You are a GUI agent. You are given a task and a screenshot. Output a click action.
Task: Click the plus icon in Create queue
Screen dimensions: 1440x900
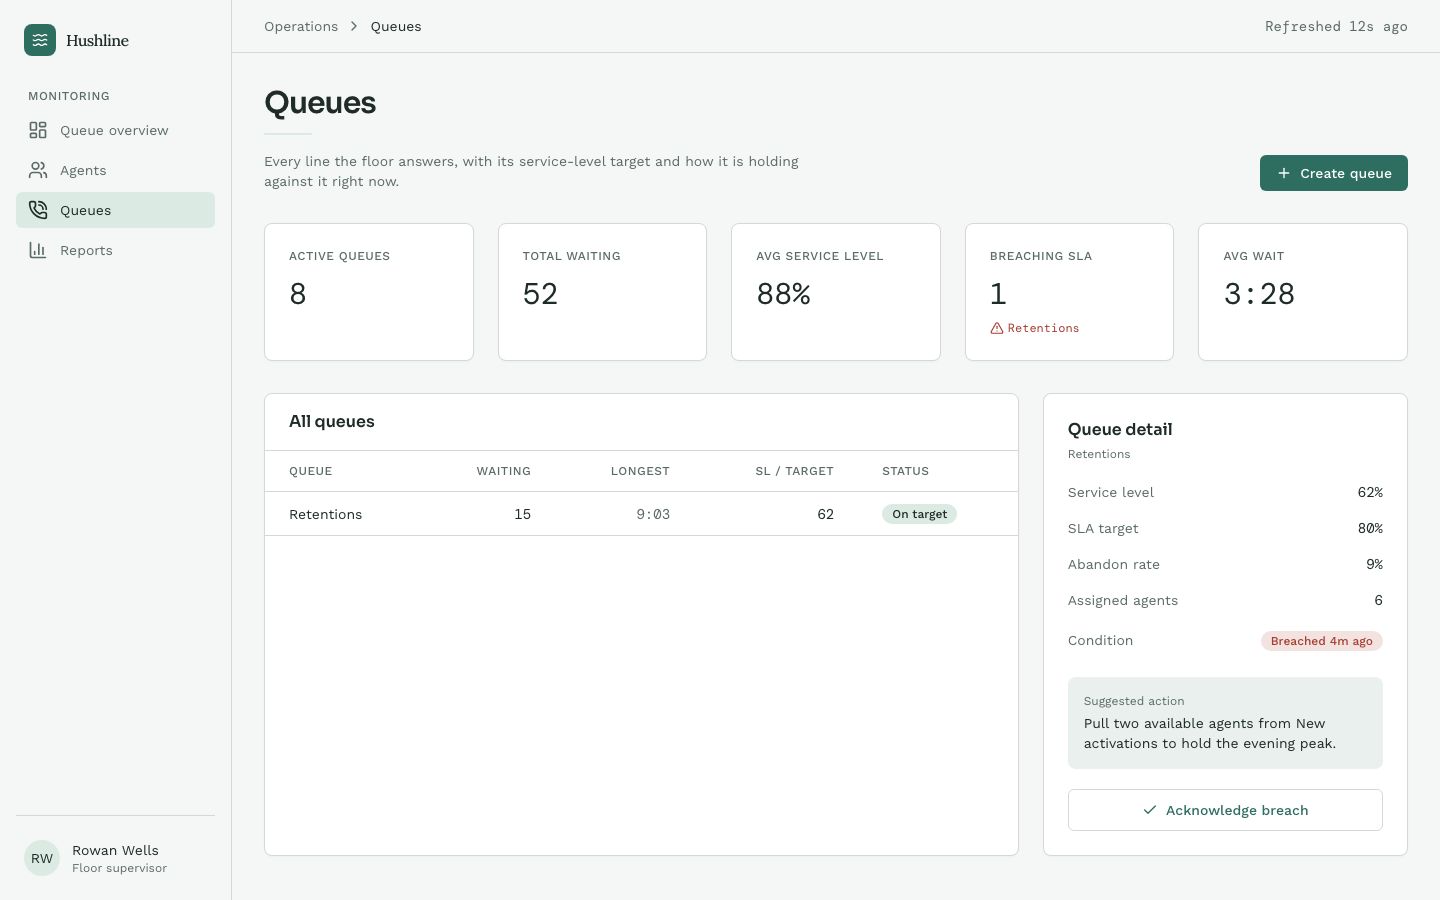pyautogui.click(x=1284, y=173)
